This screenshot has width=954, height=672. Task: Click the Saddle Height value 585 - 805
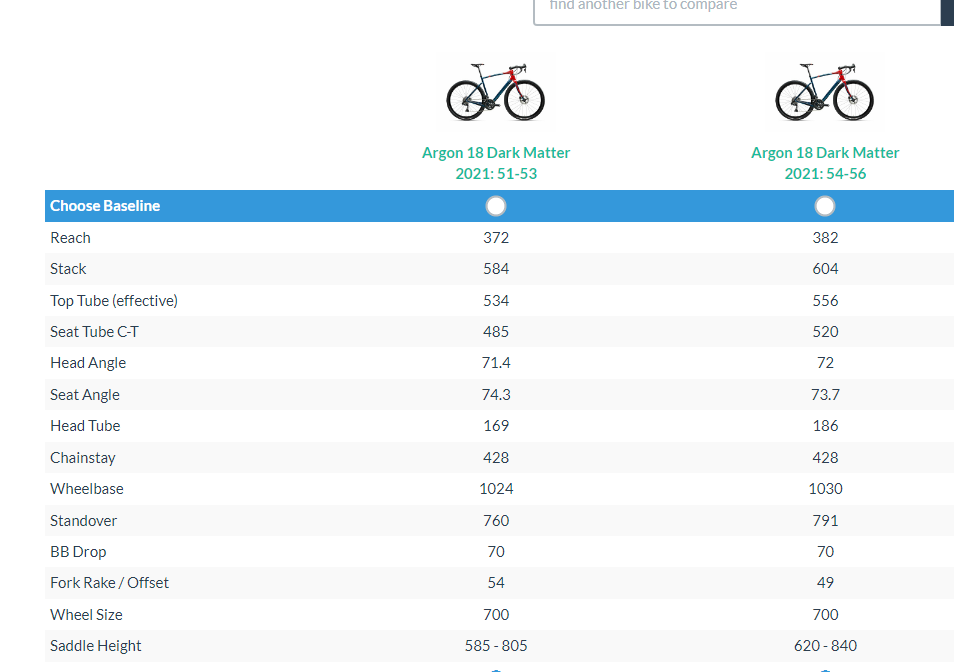[496, 646]
